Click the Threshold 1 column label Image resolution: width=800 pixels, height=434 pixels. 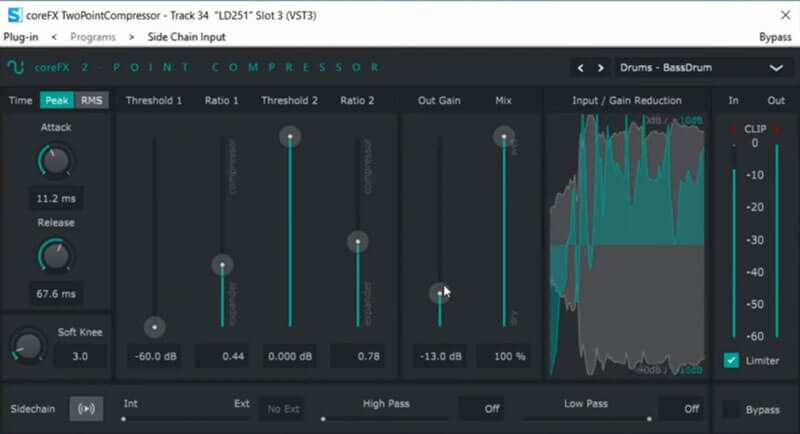pyautogui.click(x=154, y=100)
